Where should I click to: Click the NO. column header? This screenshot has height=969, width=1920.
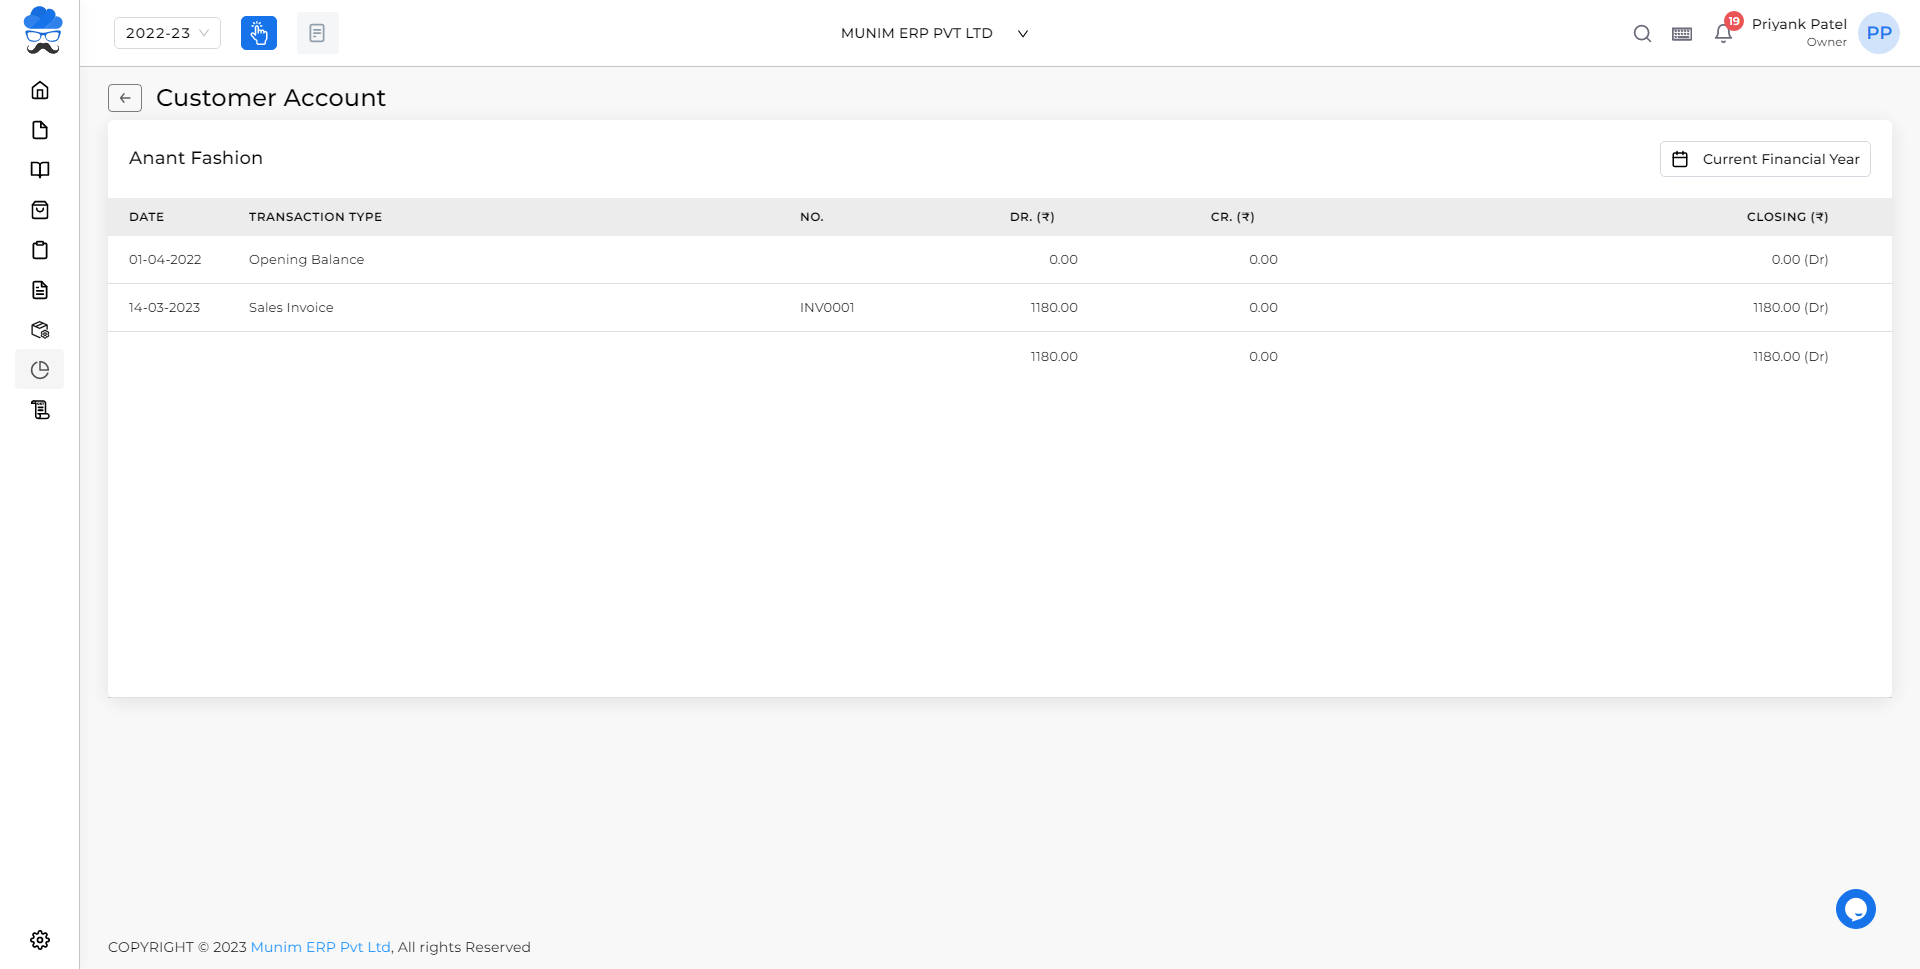812,217
